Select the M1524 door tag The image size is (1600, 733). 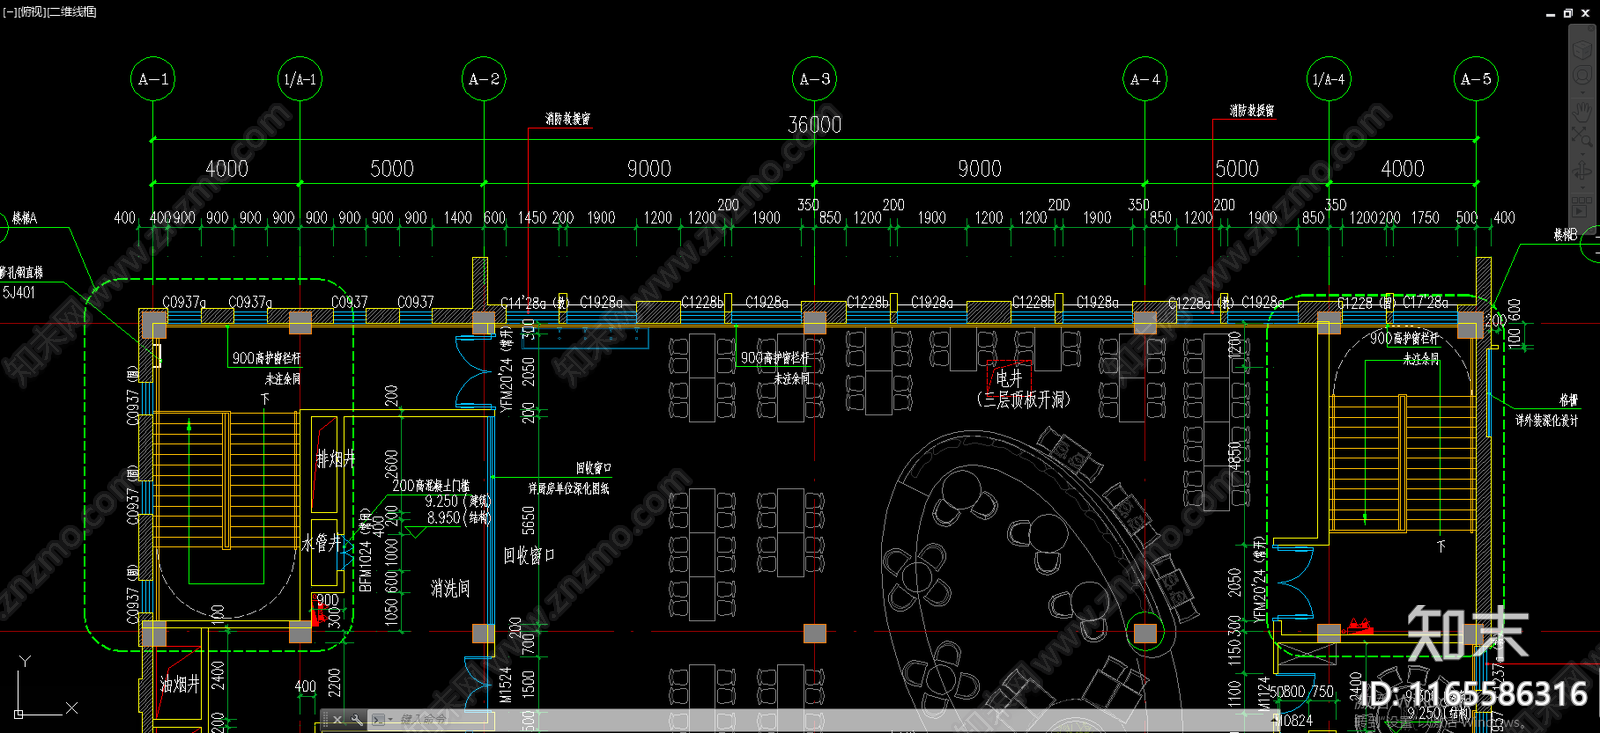[x=506, y=685]
